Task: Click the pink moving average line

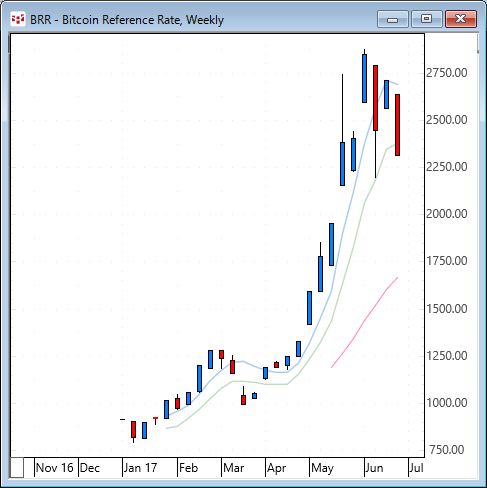Action: [x=365, y=321]
